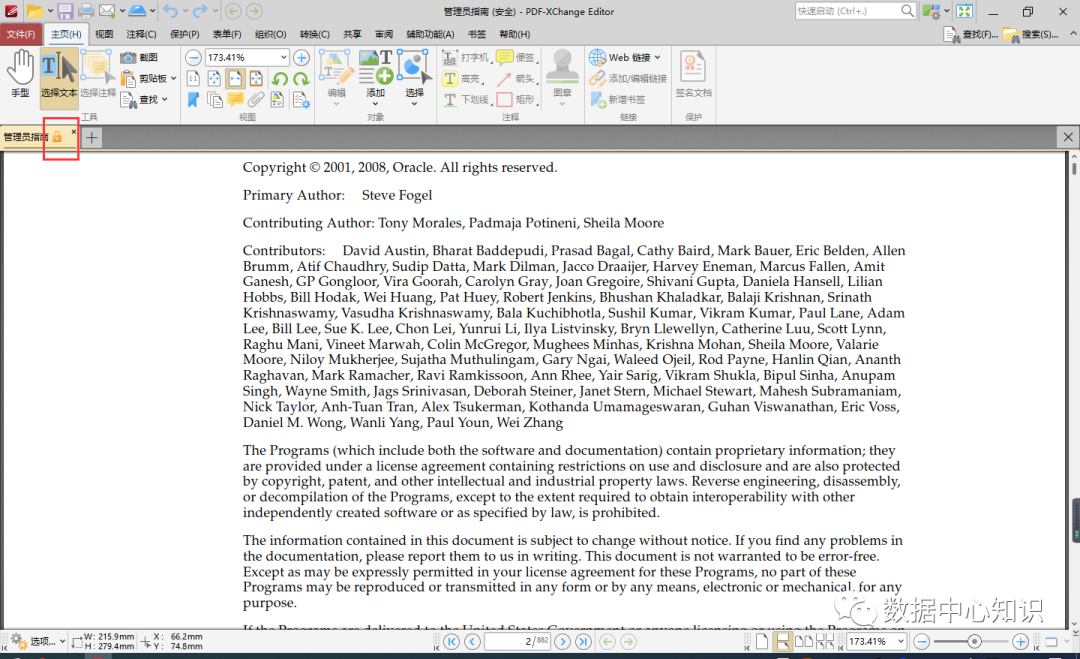Zoom out using ribbon minus button
Image resolution: width=1080 pixels, height=659 pixels.
pyautogui.click(x=194, y=58)
